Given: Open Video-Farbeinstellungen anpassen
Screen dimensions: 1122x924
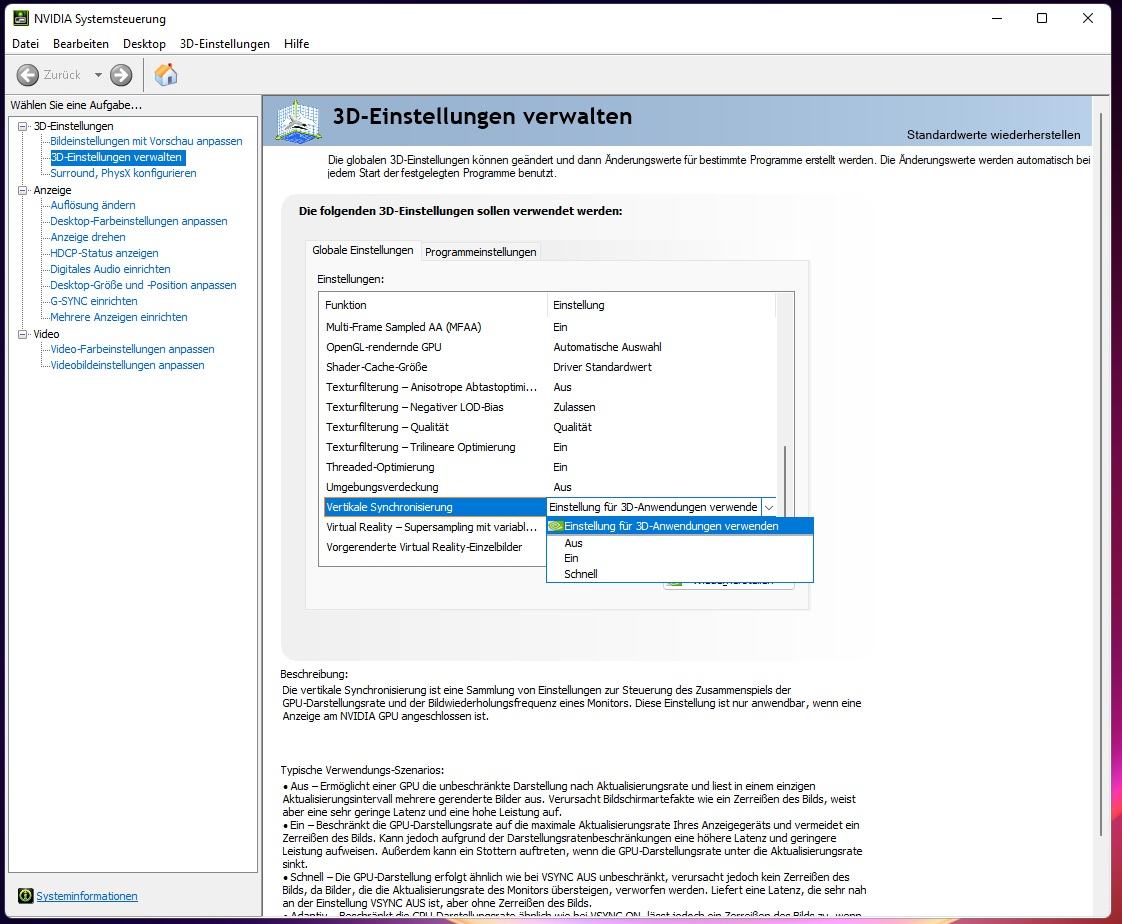Looking at the screenshot, I should click(x=132, y=349).
